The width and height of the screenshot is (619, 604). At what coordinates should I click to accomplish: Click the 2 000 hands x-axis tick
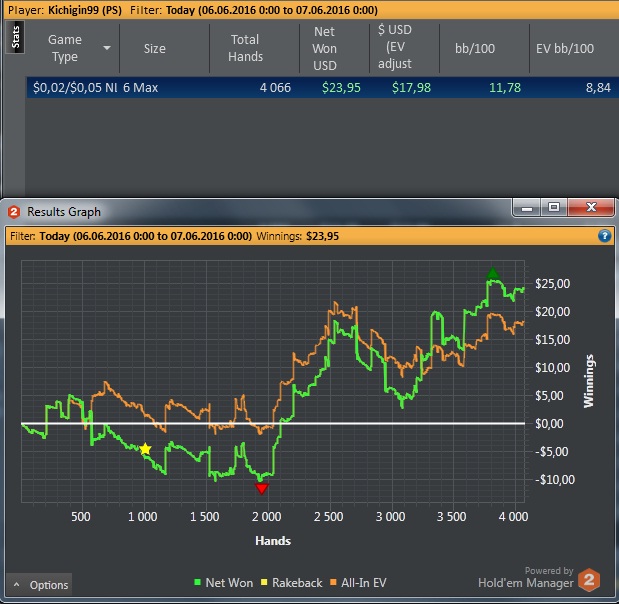tap(266, 516)
